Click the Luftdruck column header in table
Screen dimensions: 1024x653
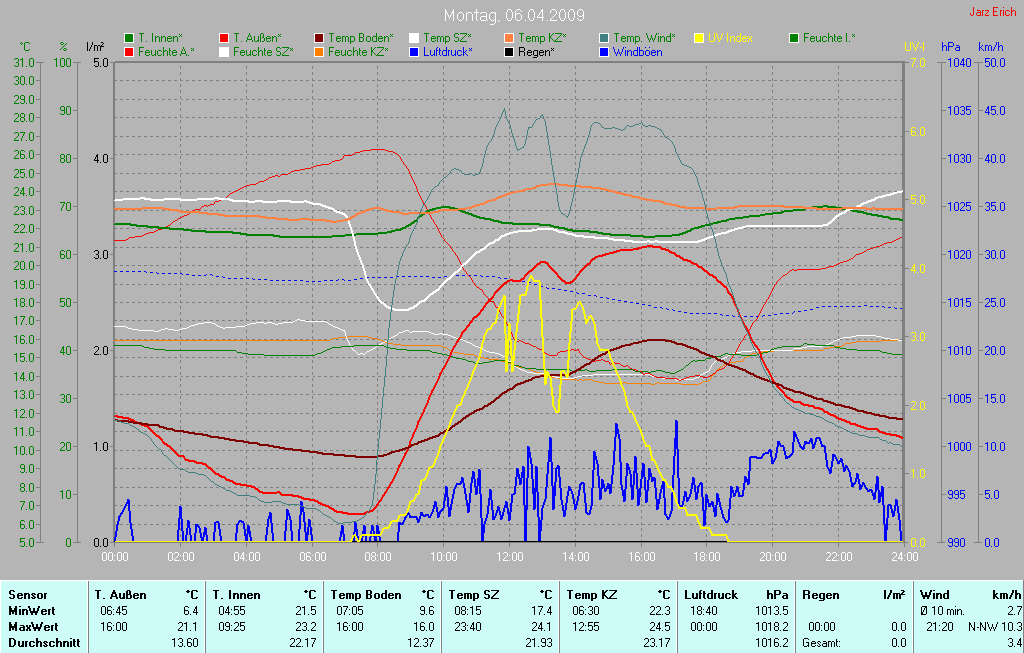[713, 594]
